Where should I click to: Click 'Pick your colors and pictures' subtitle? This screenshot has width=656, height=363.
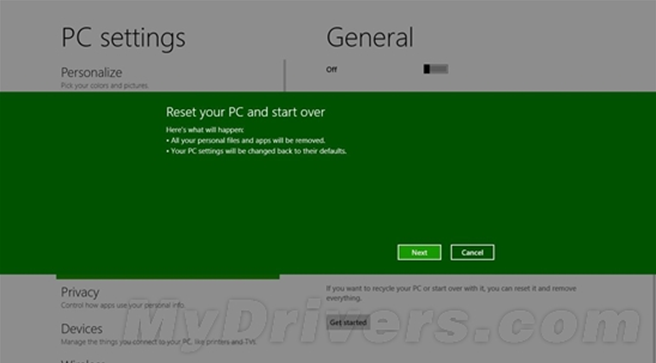point(105,86)
